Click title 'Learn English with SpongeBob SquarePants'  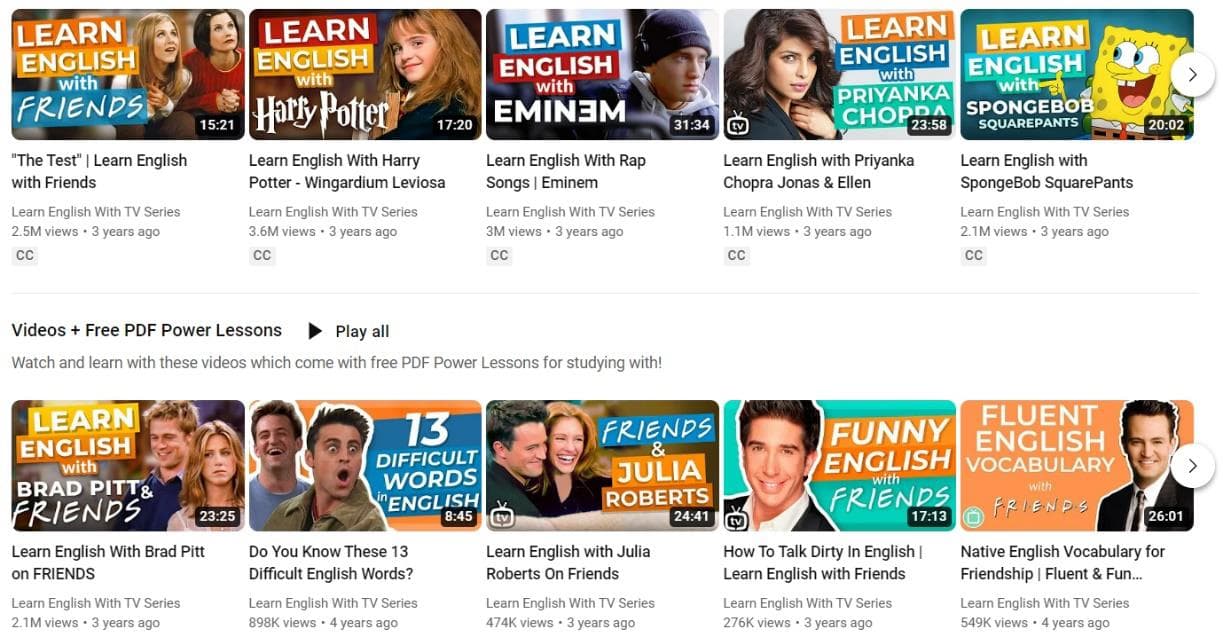(1047, 171)
